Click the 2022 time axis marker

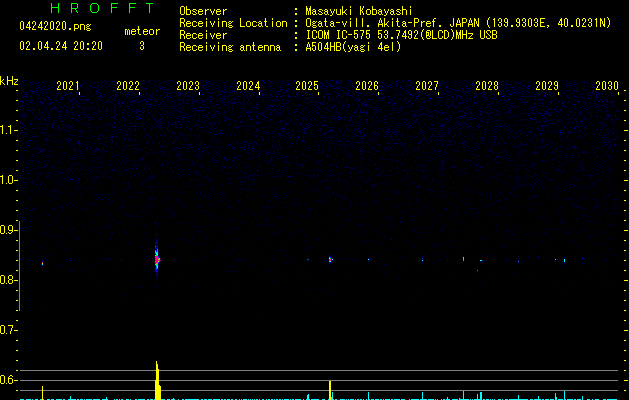(128, 86)
